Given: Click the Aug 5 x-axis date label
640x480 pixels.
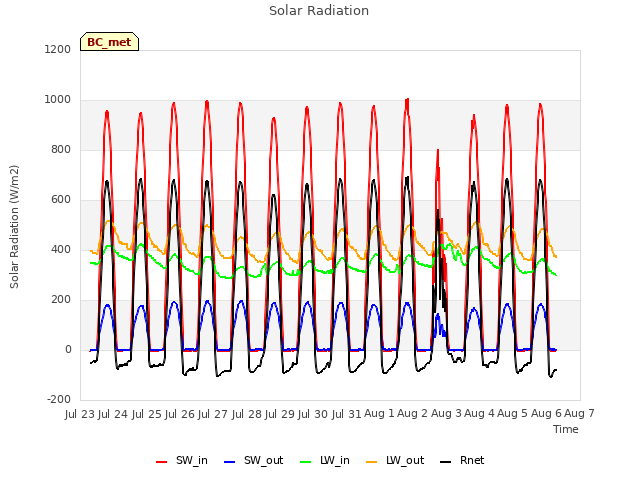Looking at the screenshot, I should click(513, 414).
